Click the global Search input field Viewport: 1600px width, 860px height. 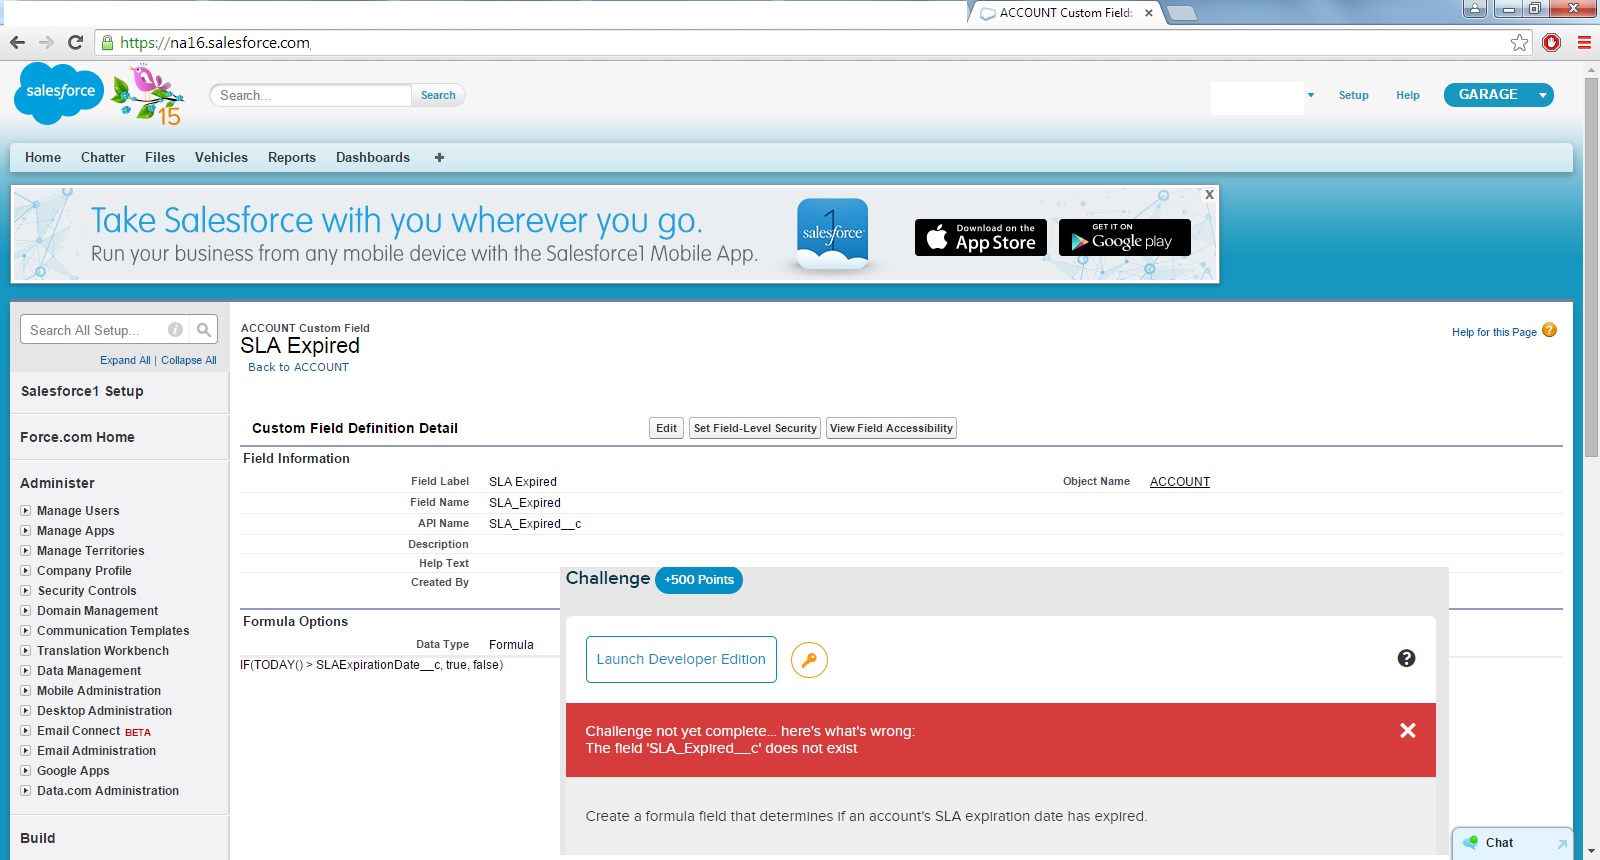click(x=311, y=95)
